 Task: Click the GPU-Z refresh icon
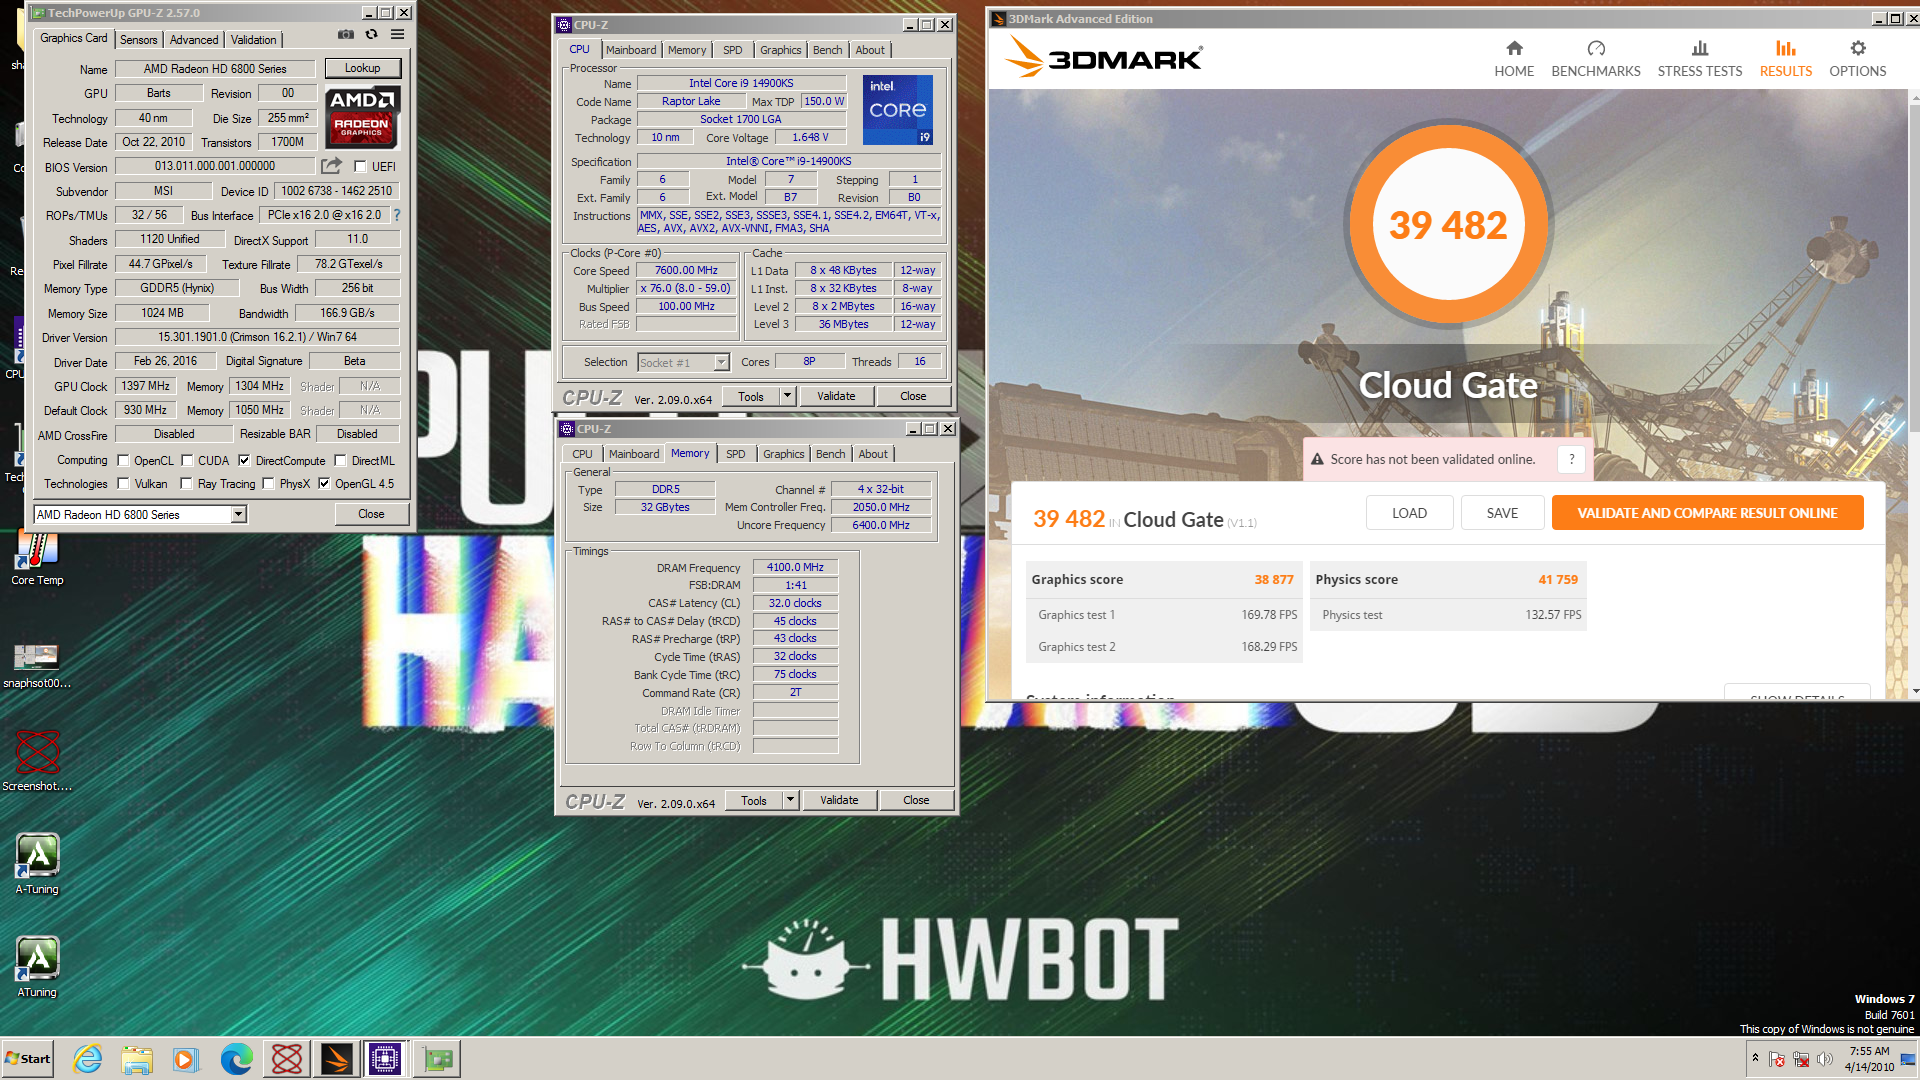coord(371,34)
